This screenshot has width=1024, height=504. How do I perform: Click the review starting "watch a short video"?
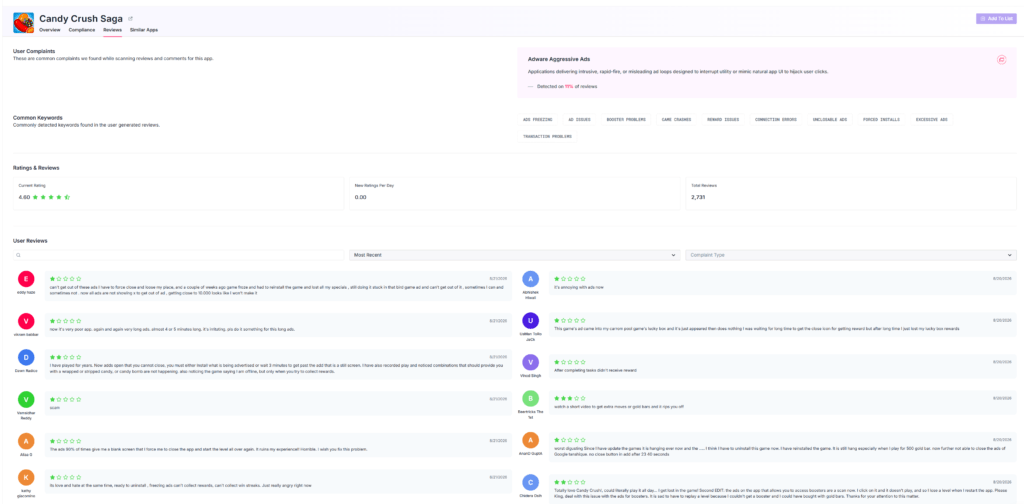[620, 407]
